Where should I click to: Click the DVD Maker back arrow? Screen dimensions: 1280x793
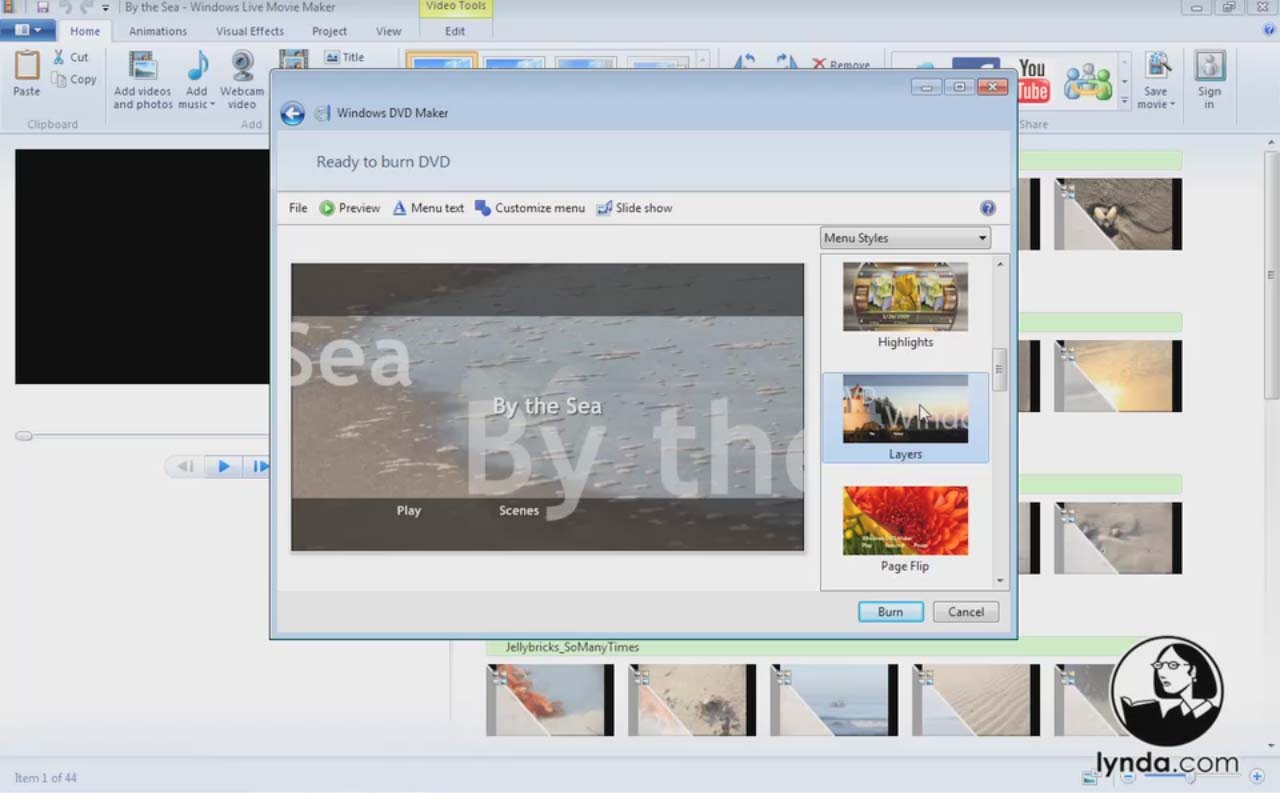pyautogui.click(x=292, y=113)
